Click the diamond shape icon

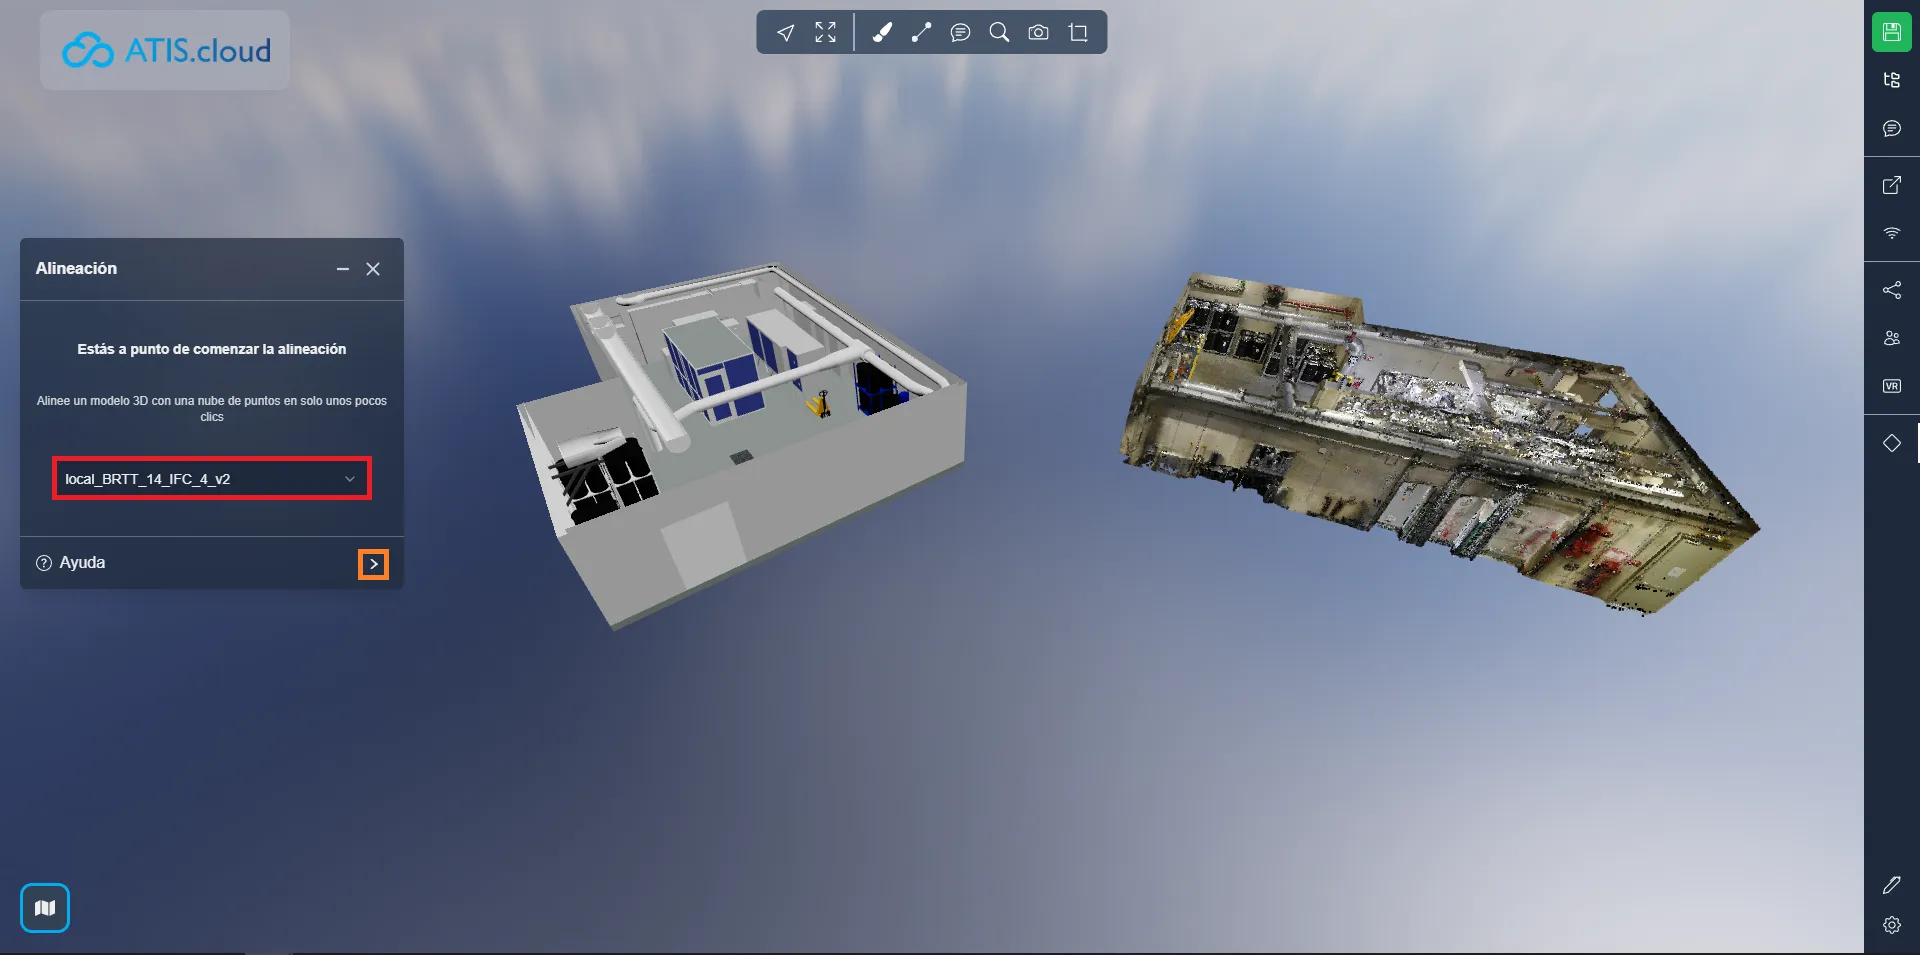(x=1891, y=443)
